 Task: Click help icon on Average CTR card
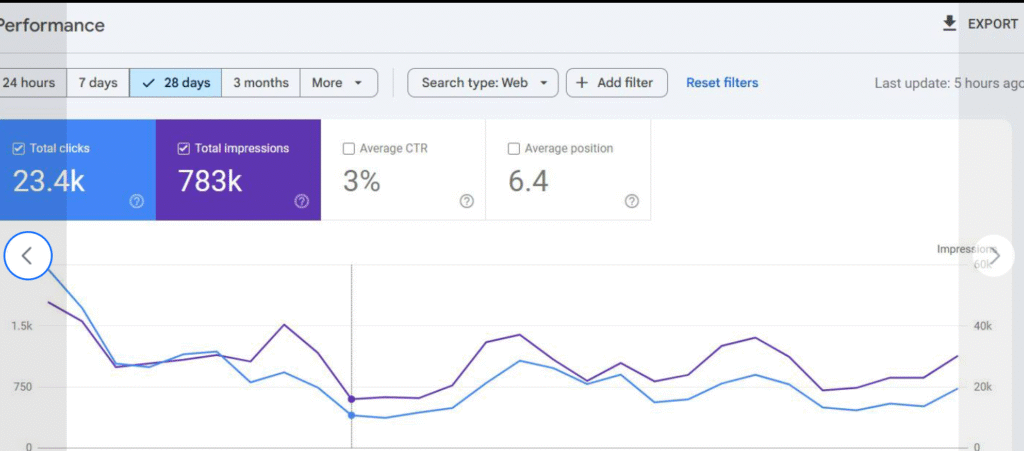[466, 201]
